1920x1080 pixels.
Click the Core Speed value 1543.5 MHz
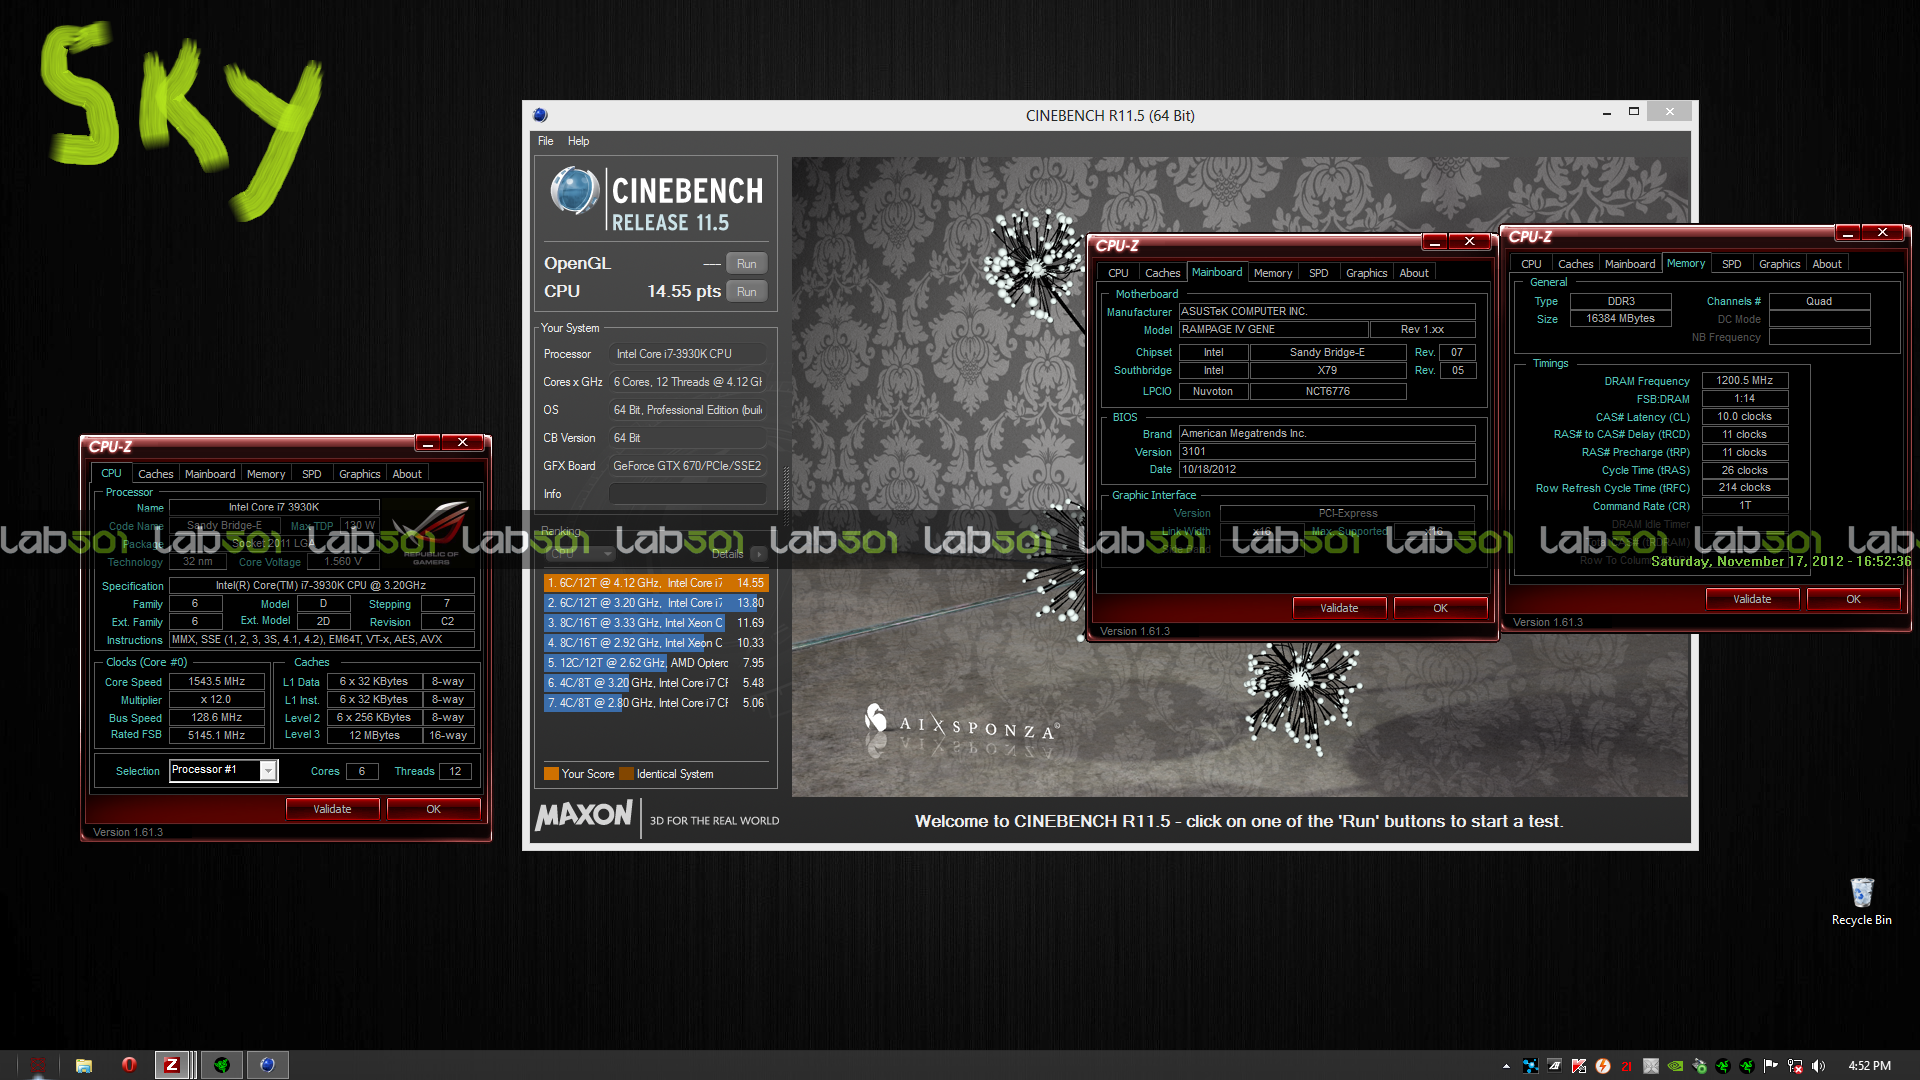217,682
